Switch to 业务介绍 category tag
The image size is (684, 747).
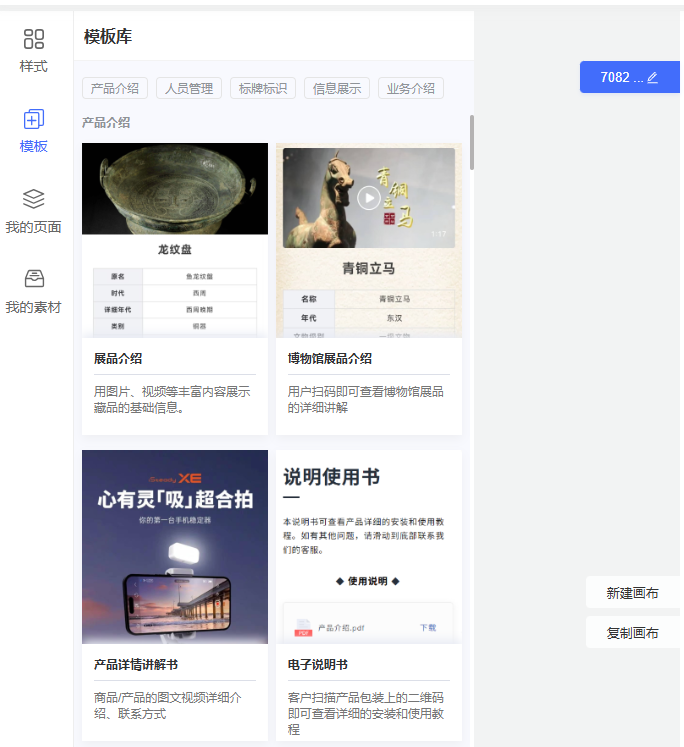click(x=411, y=88)
